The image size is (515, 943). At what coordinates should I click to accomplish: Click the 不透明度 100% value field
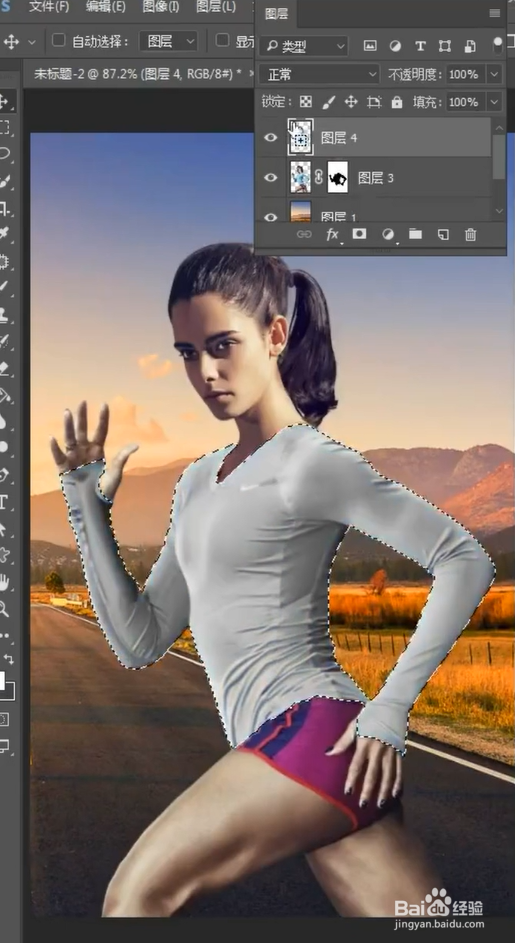pyautogui.click(x=464, y=75)
